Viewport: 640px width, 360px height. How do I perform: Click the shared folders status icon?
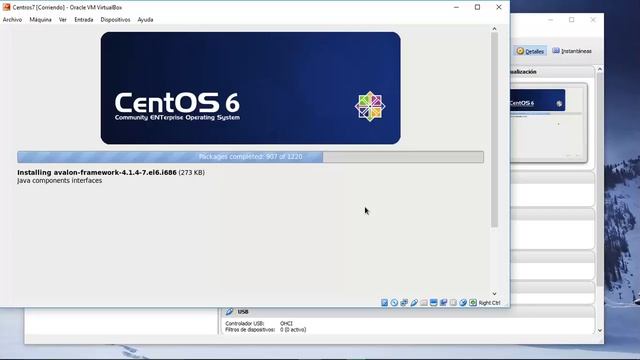[424, 302]
